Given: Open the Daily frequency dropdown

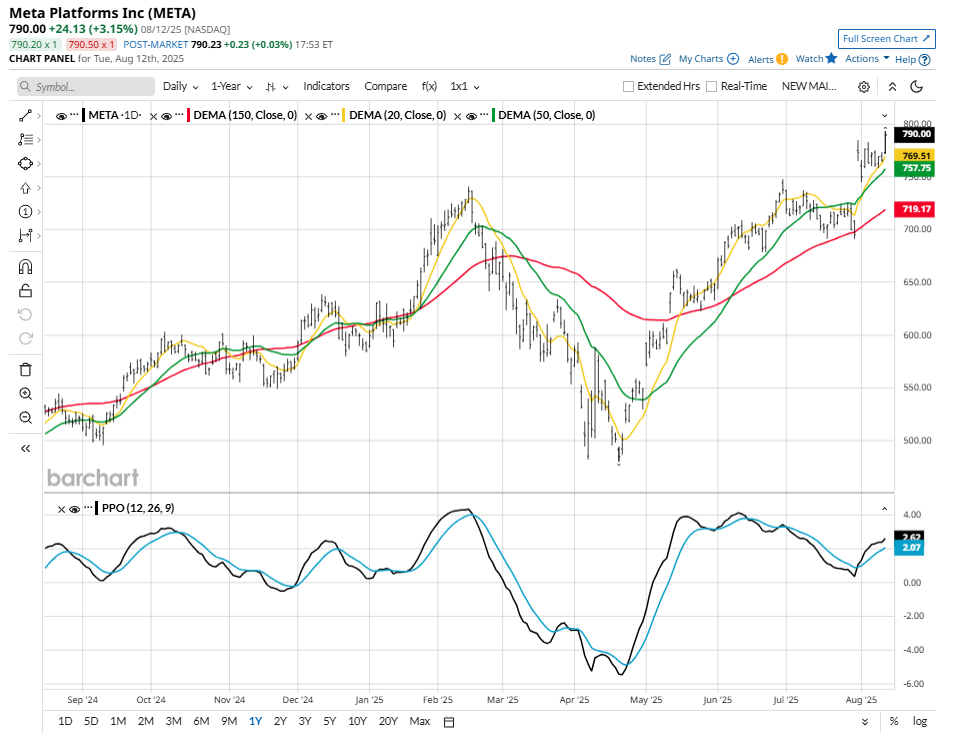Looking at the screenshot, I should [x=180, y=86].
